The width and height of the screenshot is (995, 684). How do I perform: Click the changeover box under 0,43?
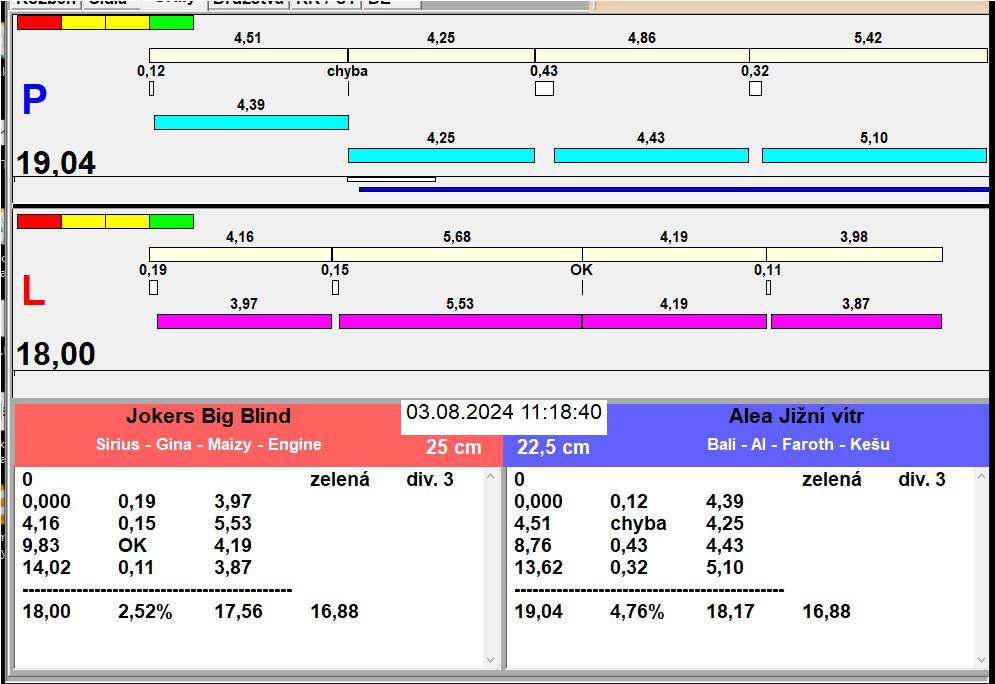[544, 89]
